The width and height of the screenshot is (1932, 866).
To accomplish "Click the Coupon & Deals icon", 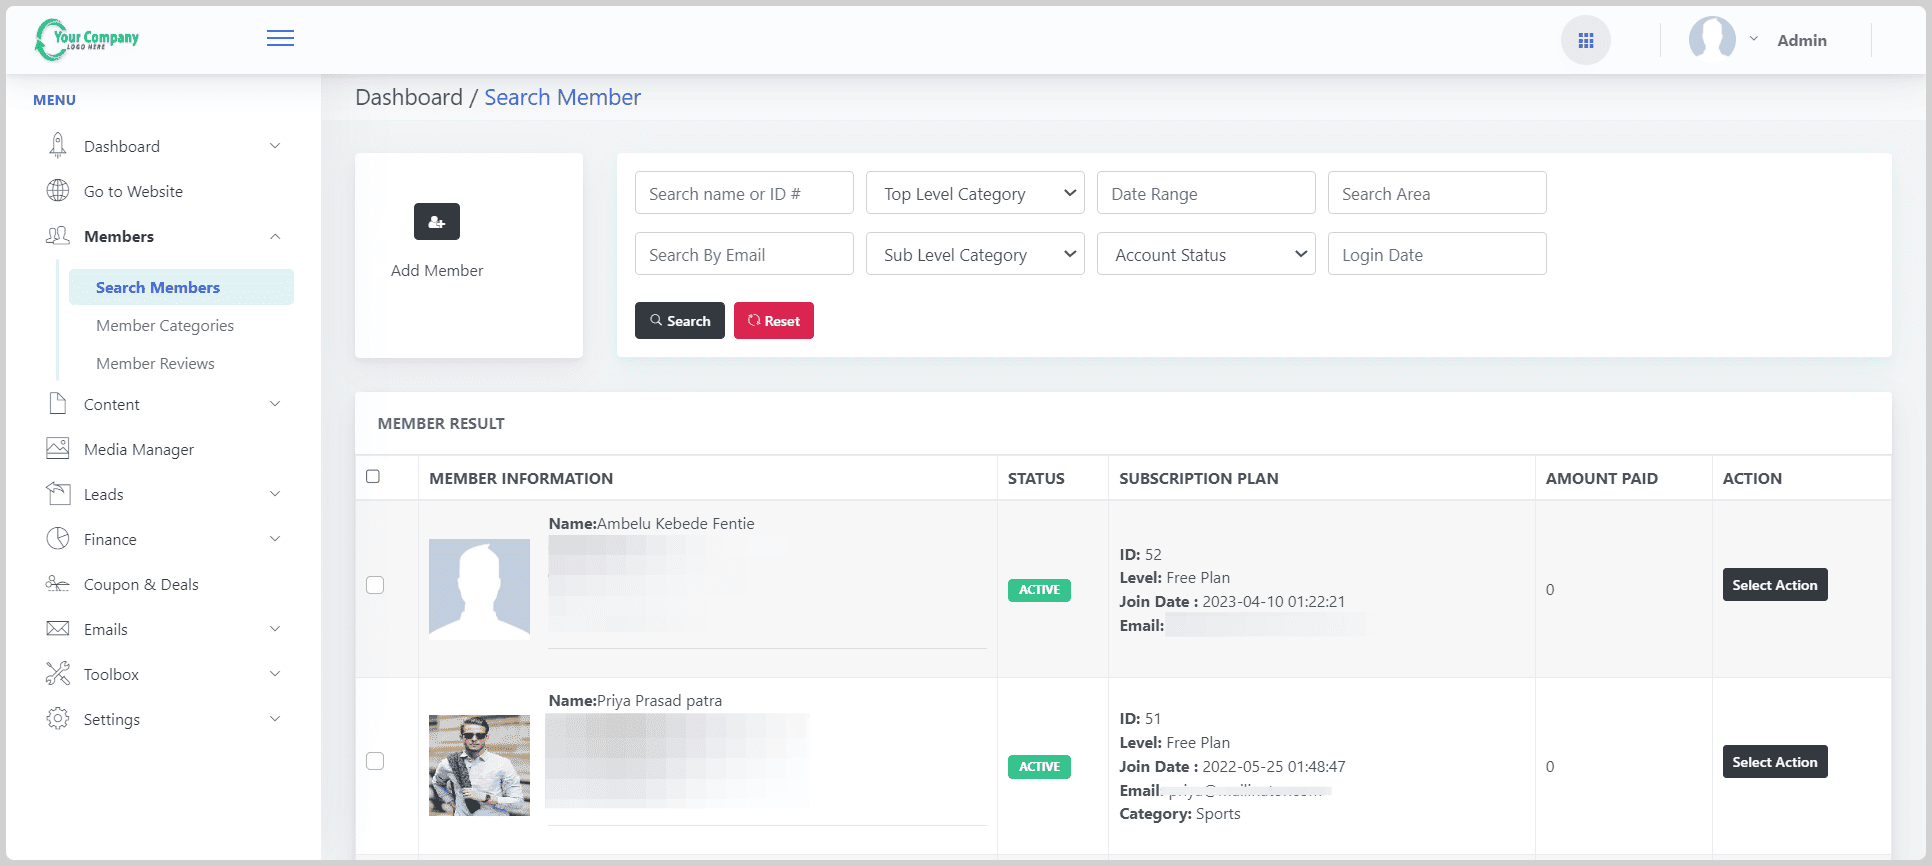I will tap(58, 584).
